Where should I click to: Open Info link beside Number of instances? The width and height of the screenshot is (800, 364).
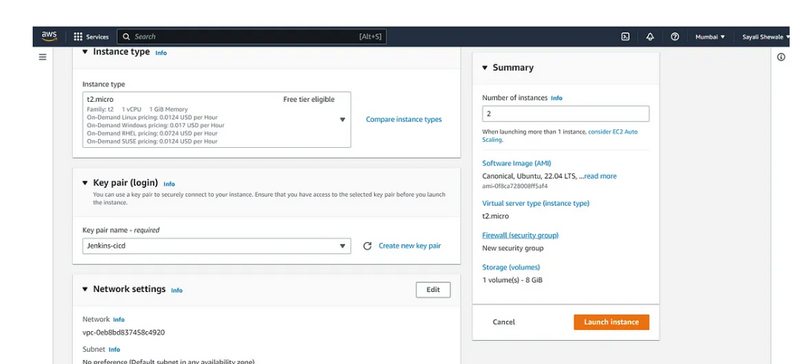click(557, 98)
